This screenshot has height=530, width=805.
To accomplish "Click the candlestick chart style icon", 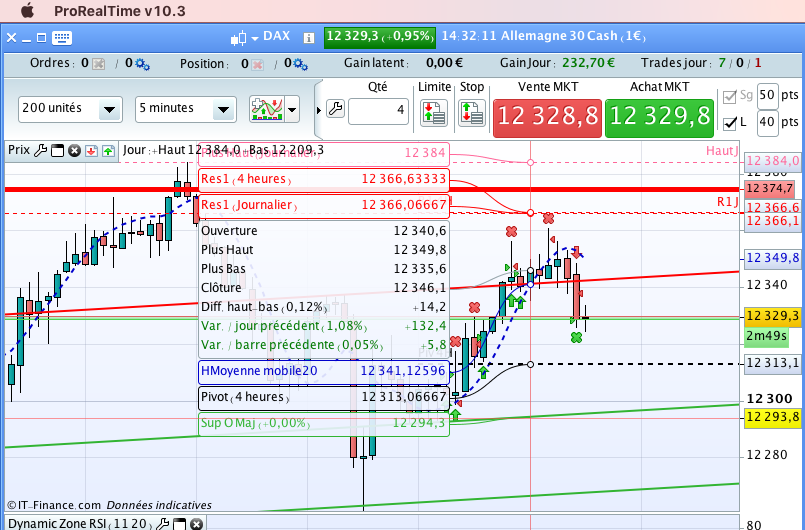I will [x=238, y=38].
